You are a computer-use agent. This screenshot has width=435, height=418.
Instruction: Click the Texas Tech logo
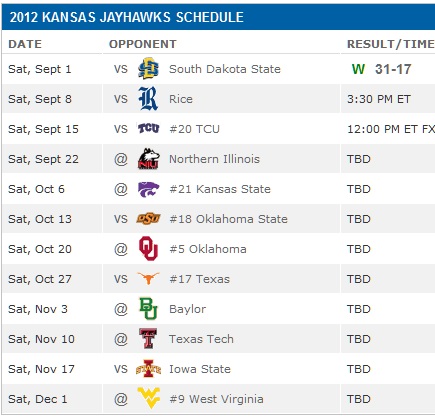pyautogui.click(x=148, y=338)
